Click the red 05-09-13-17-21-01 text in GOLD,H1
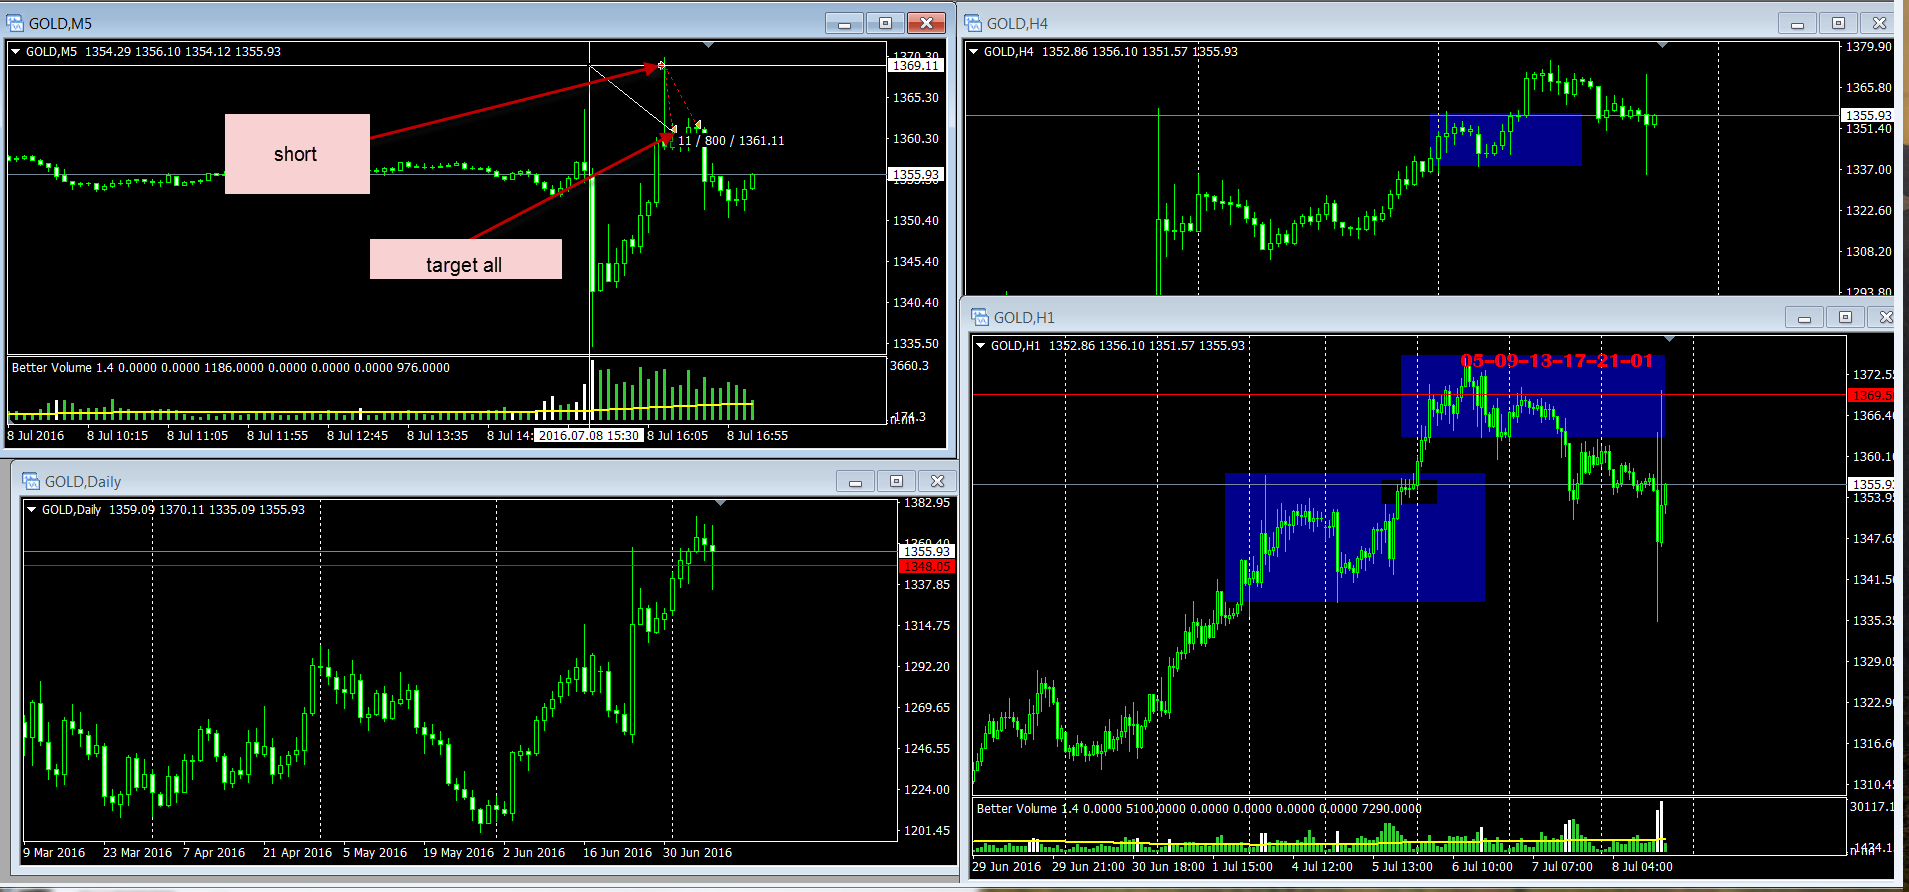1909x892 pixels. (1557, 361)
